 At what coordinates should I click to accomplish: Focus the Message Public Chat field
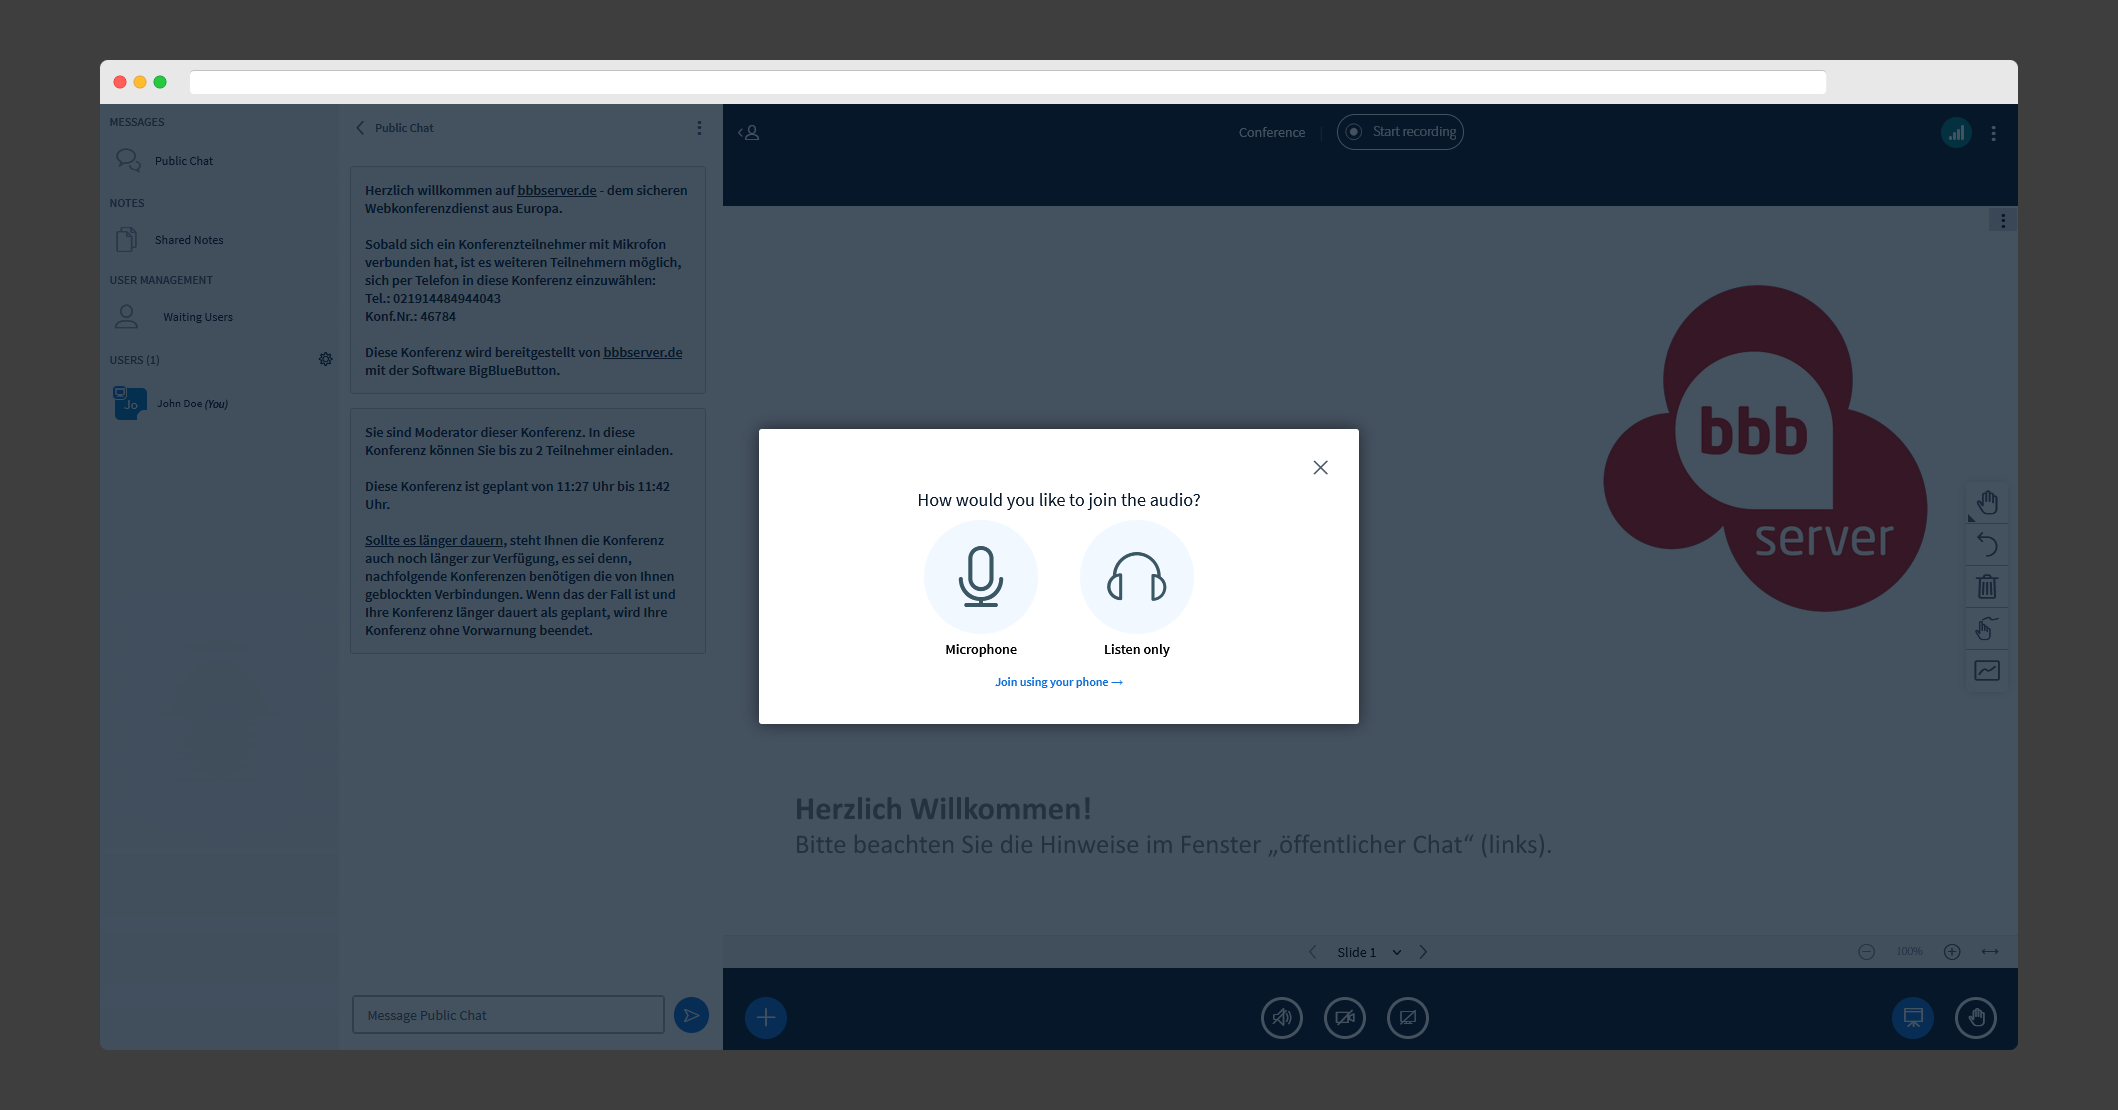pos(508,1015)
